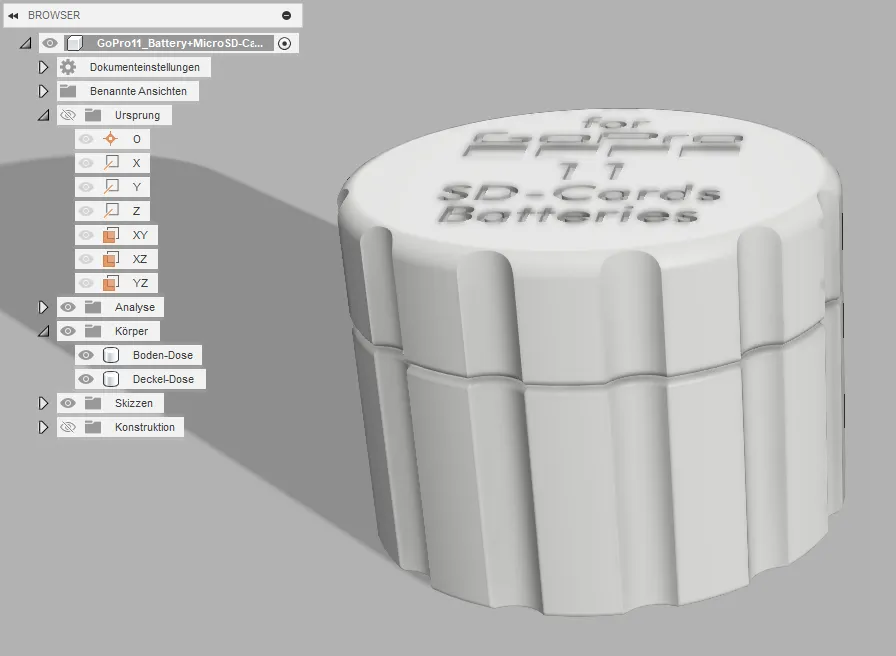Select the Analyse label
896x656 pixels.
[135, 307]
